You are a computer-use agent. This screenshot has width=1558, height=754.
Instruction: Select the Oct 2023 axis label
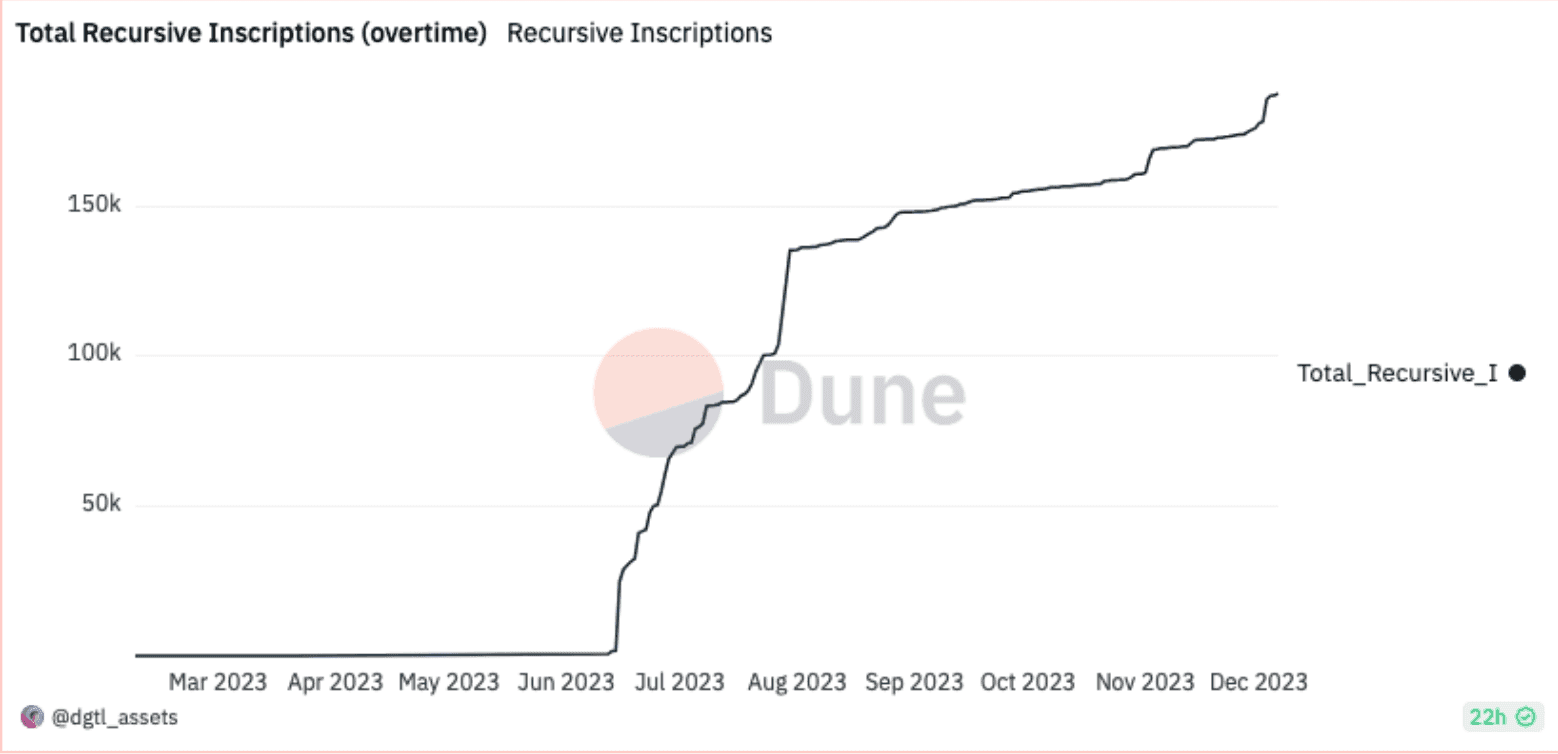click(x=1028, y=682)
